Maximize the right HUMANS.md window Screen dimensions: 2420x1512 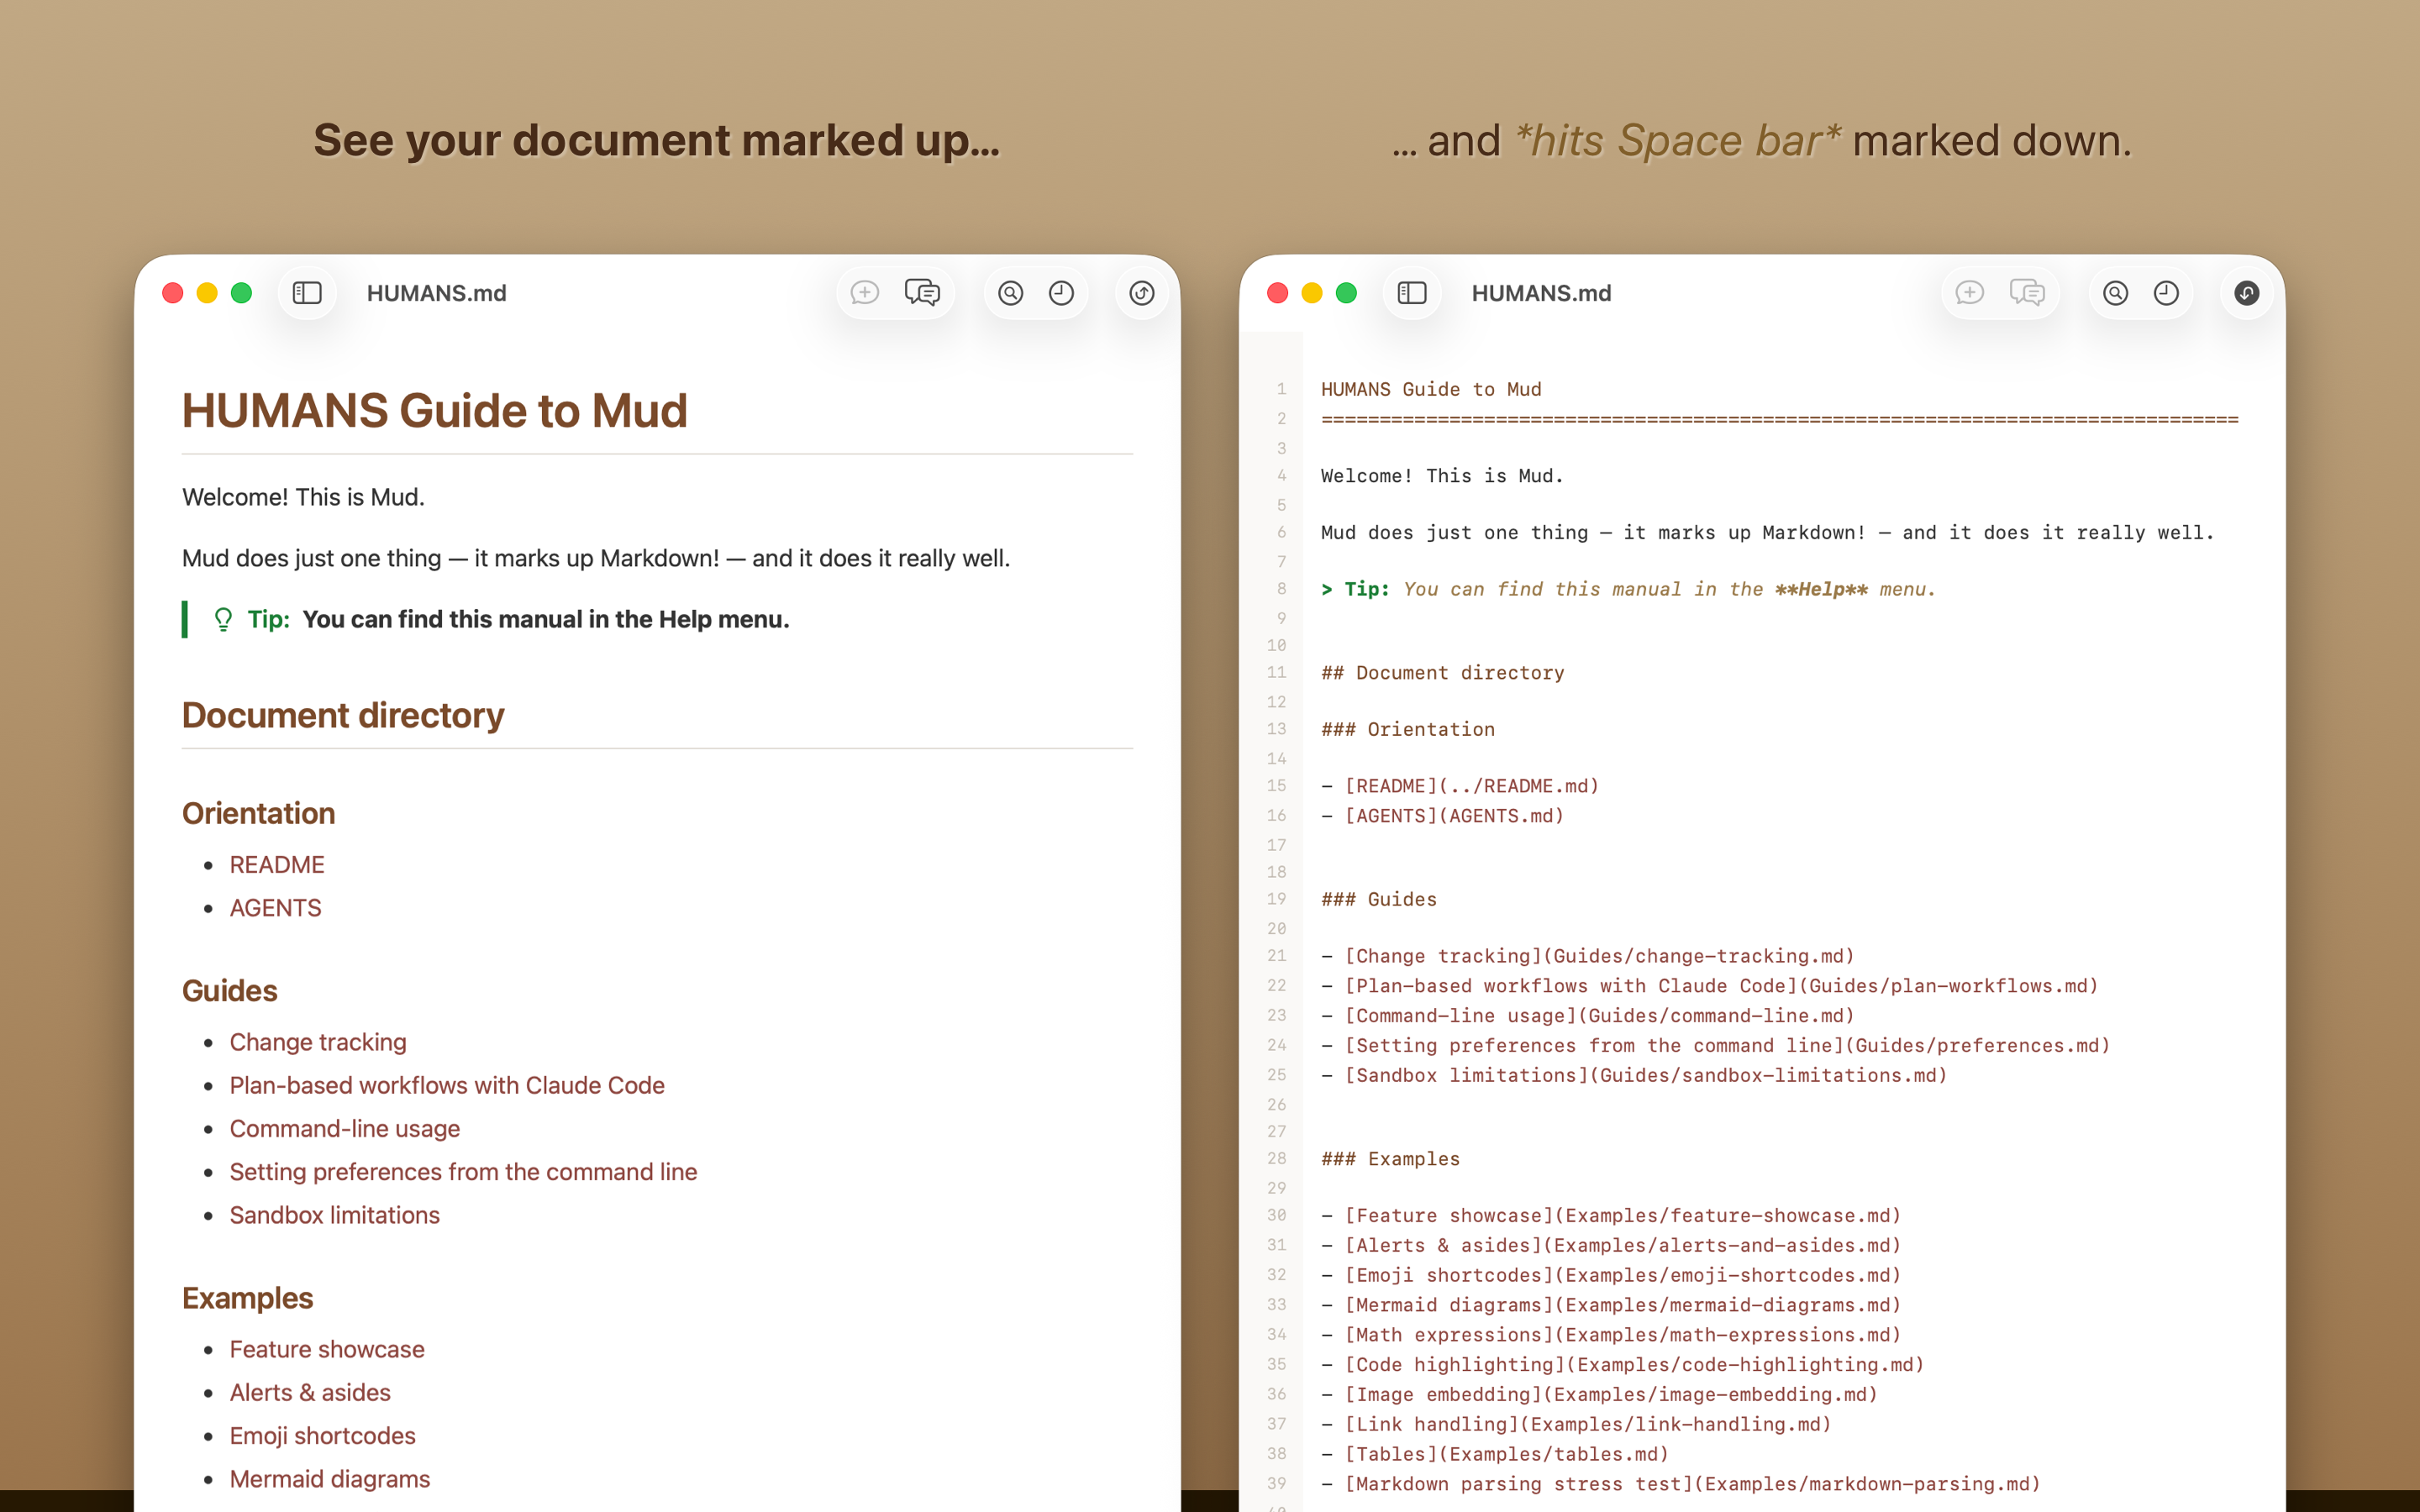(x=1346, y=293)
